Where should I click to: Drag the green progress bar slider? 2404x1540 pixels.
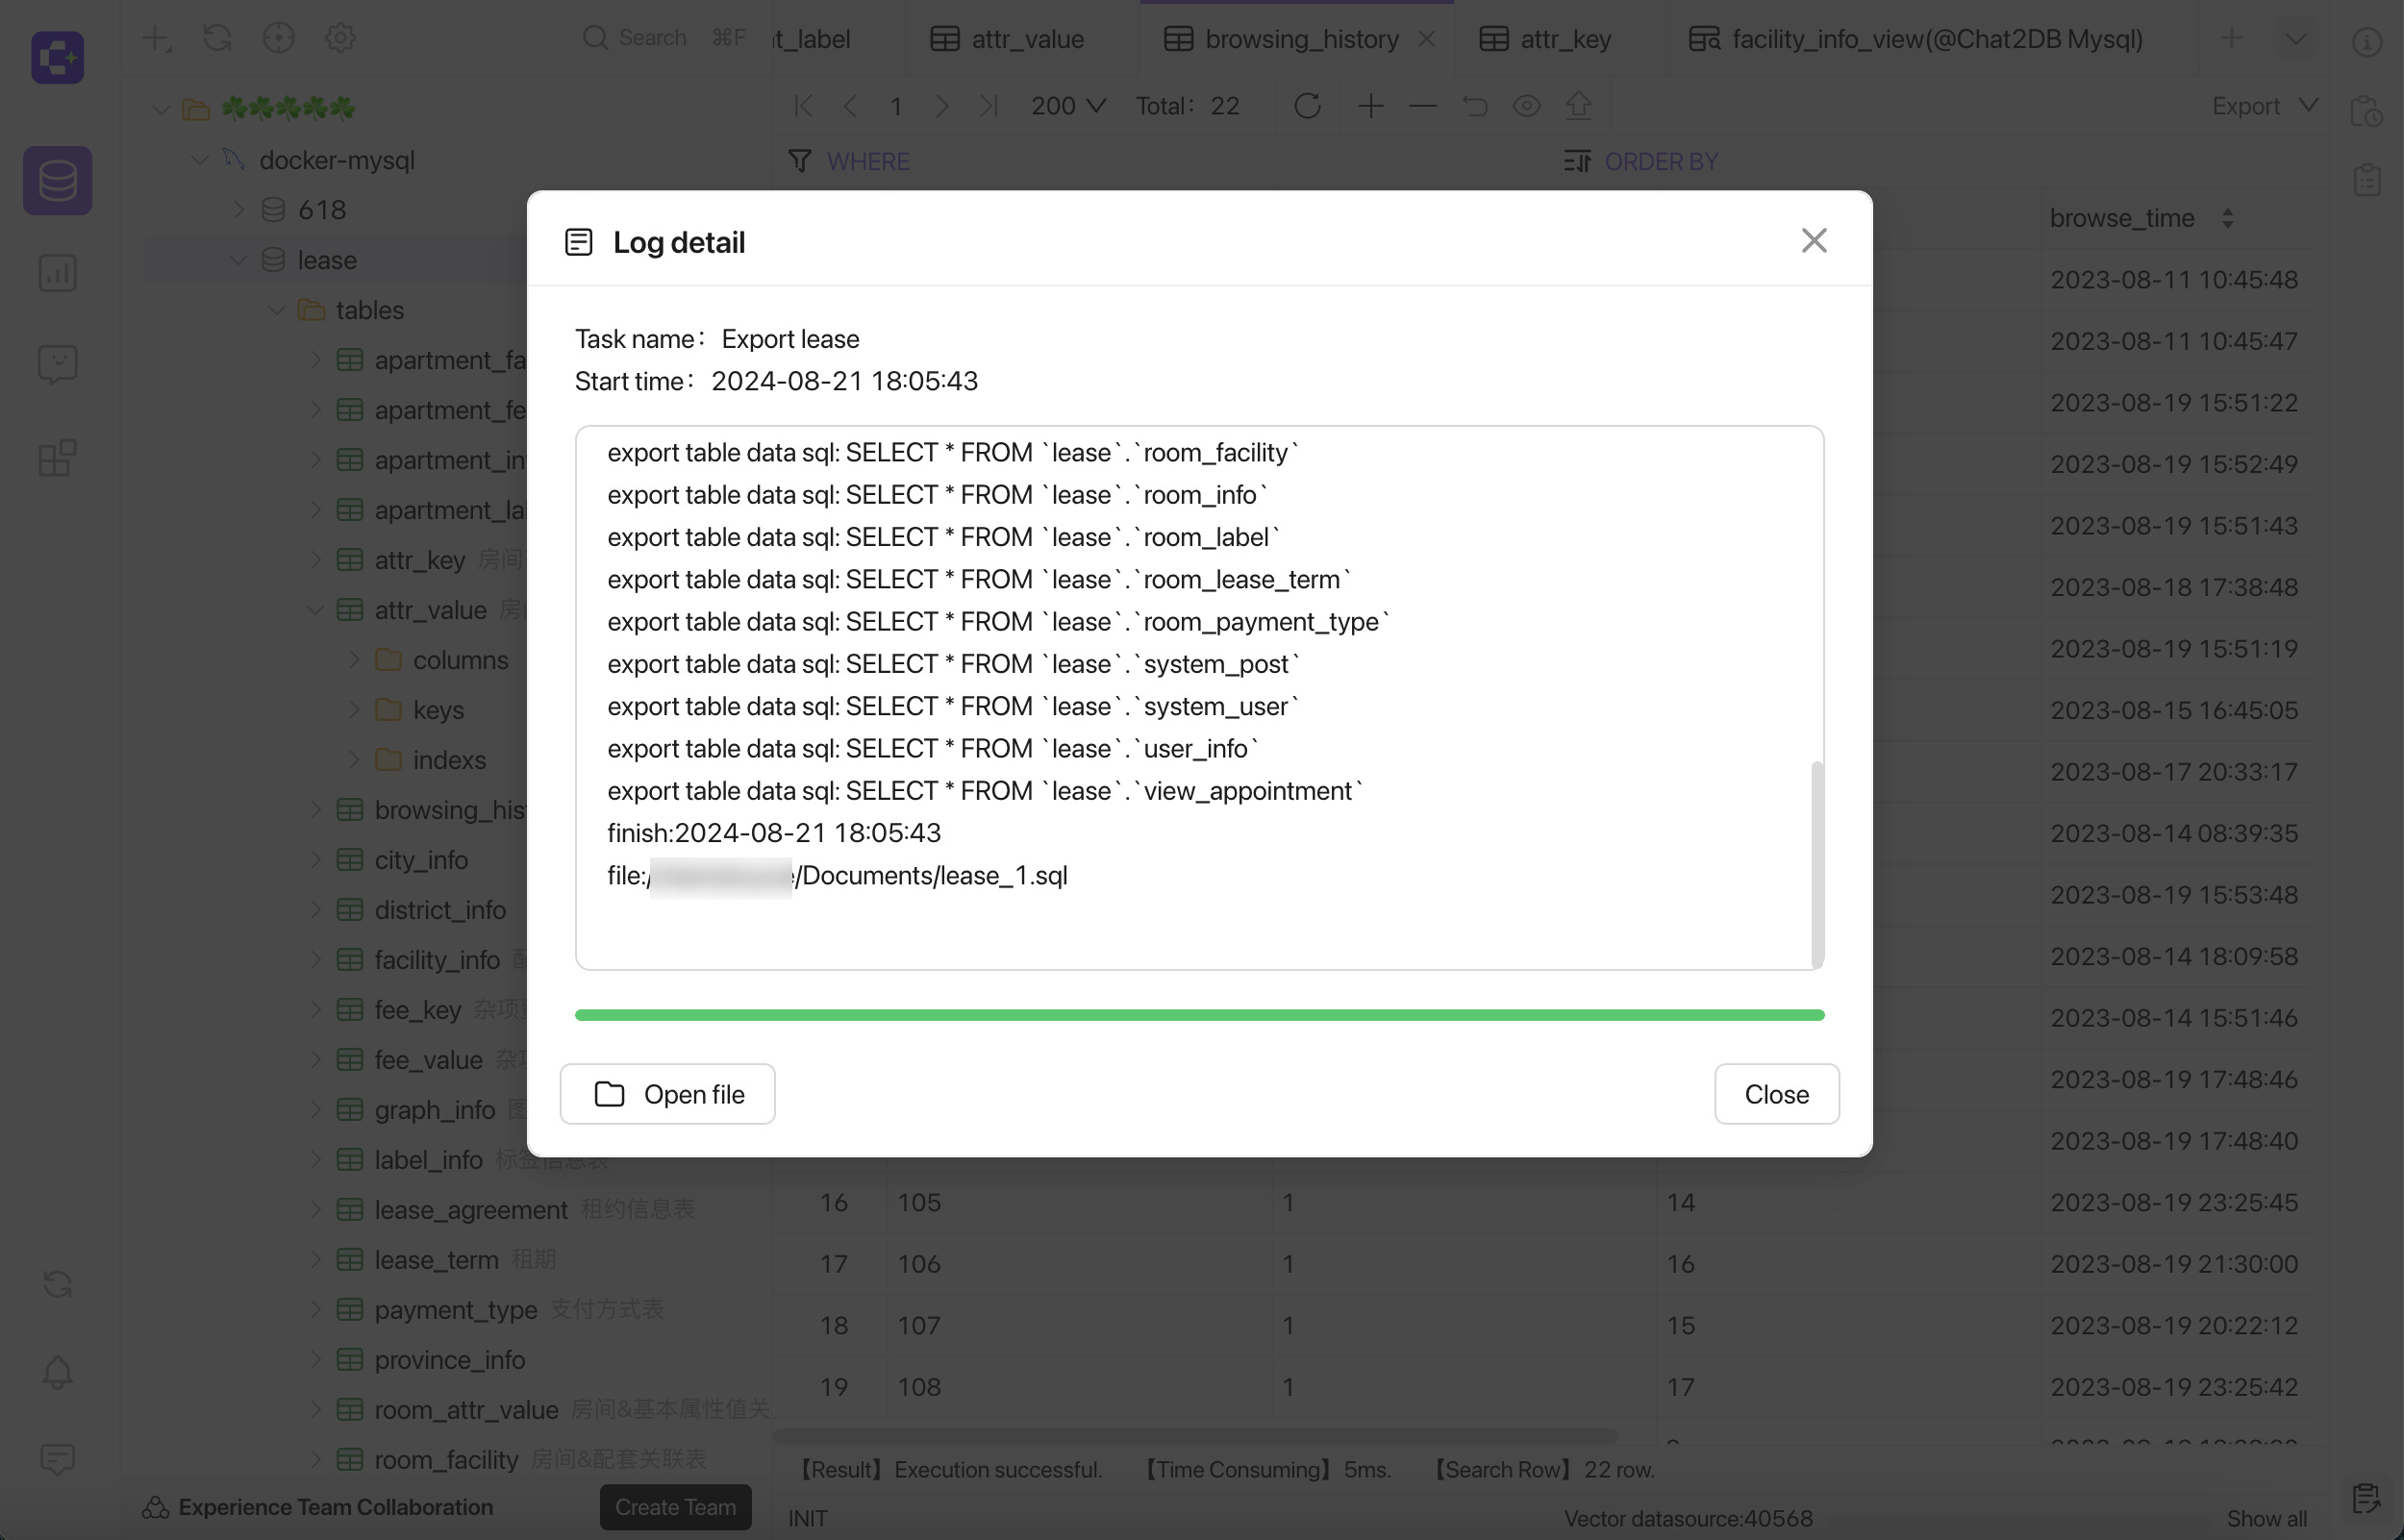(x=1818, y=1014)
